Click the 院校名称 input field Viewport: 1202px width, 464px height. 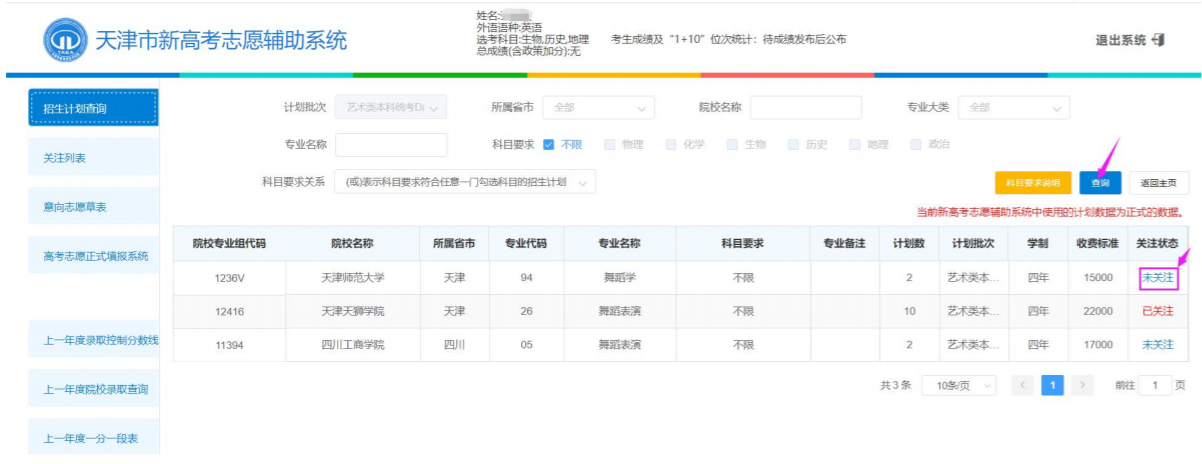(805, 108)
